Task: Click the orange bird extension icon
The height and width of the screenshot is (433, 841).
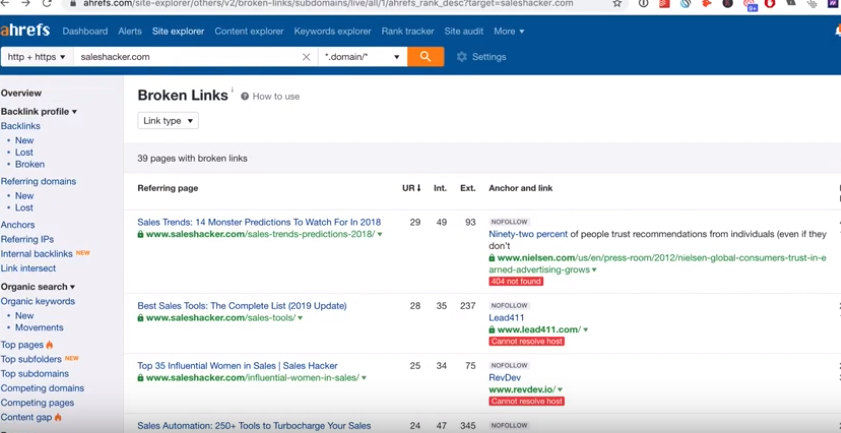Action: point(706,3)
